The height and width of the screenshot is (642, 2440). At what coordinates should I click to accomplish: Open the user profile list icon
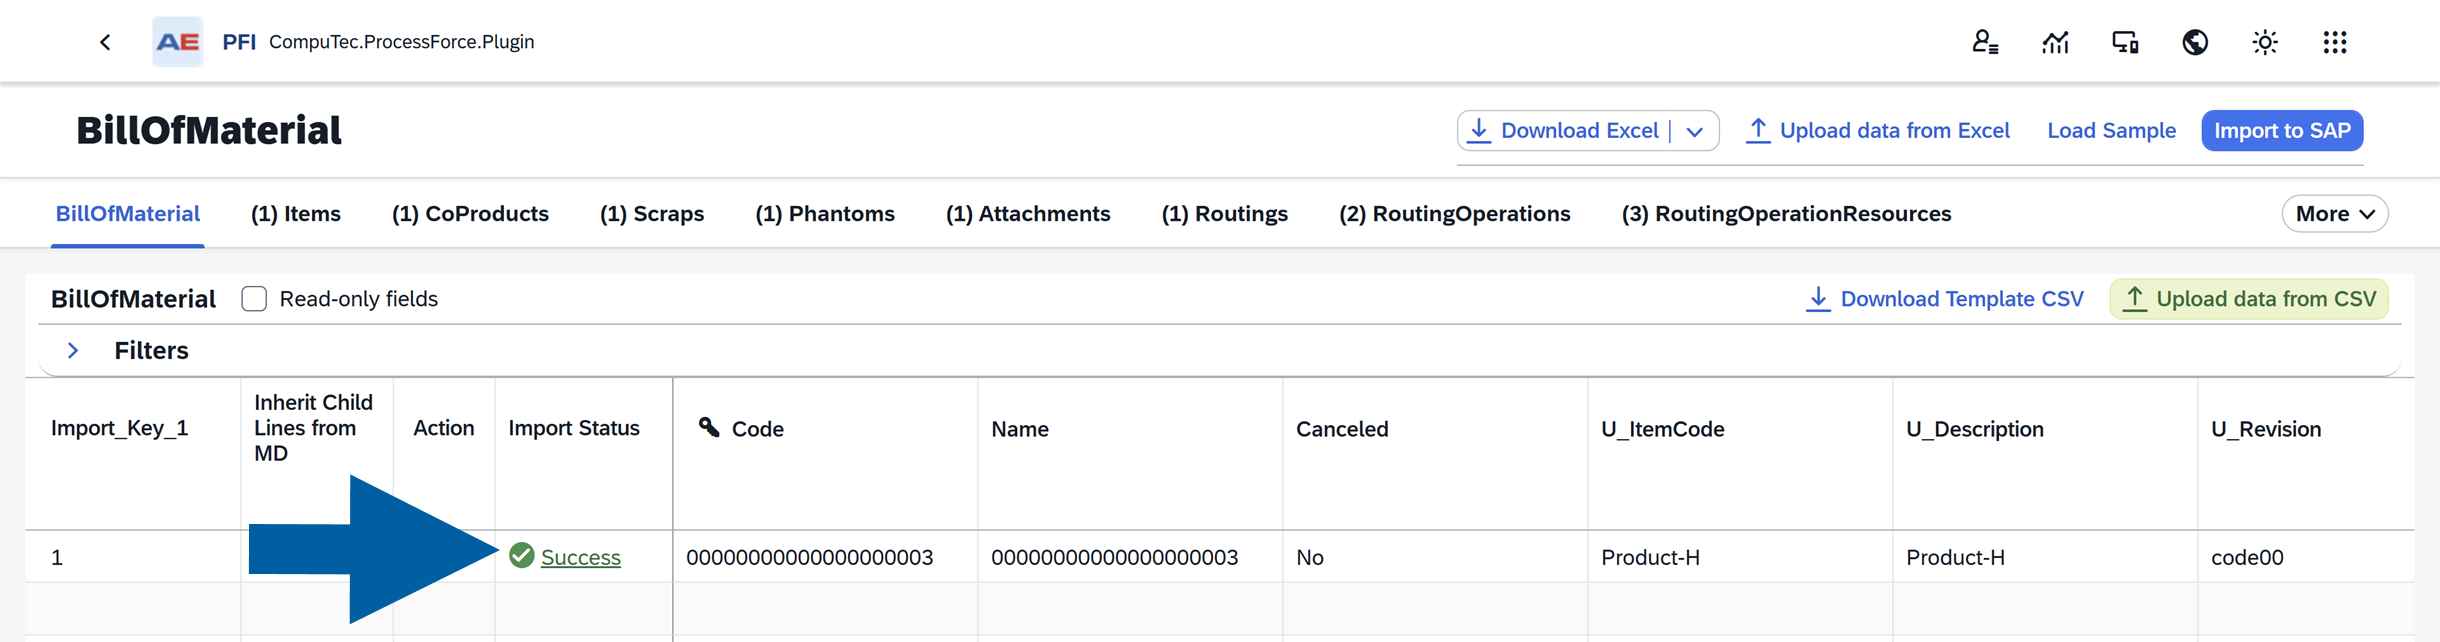click(1985, 42)
